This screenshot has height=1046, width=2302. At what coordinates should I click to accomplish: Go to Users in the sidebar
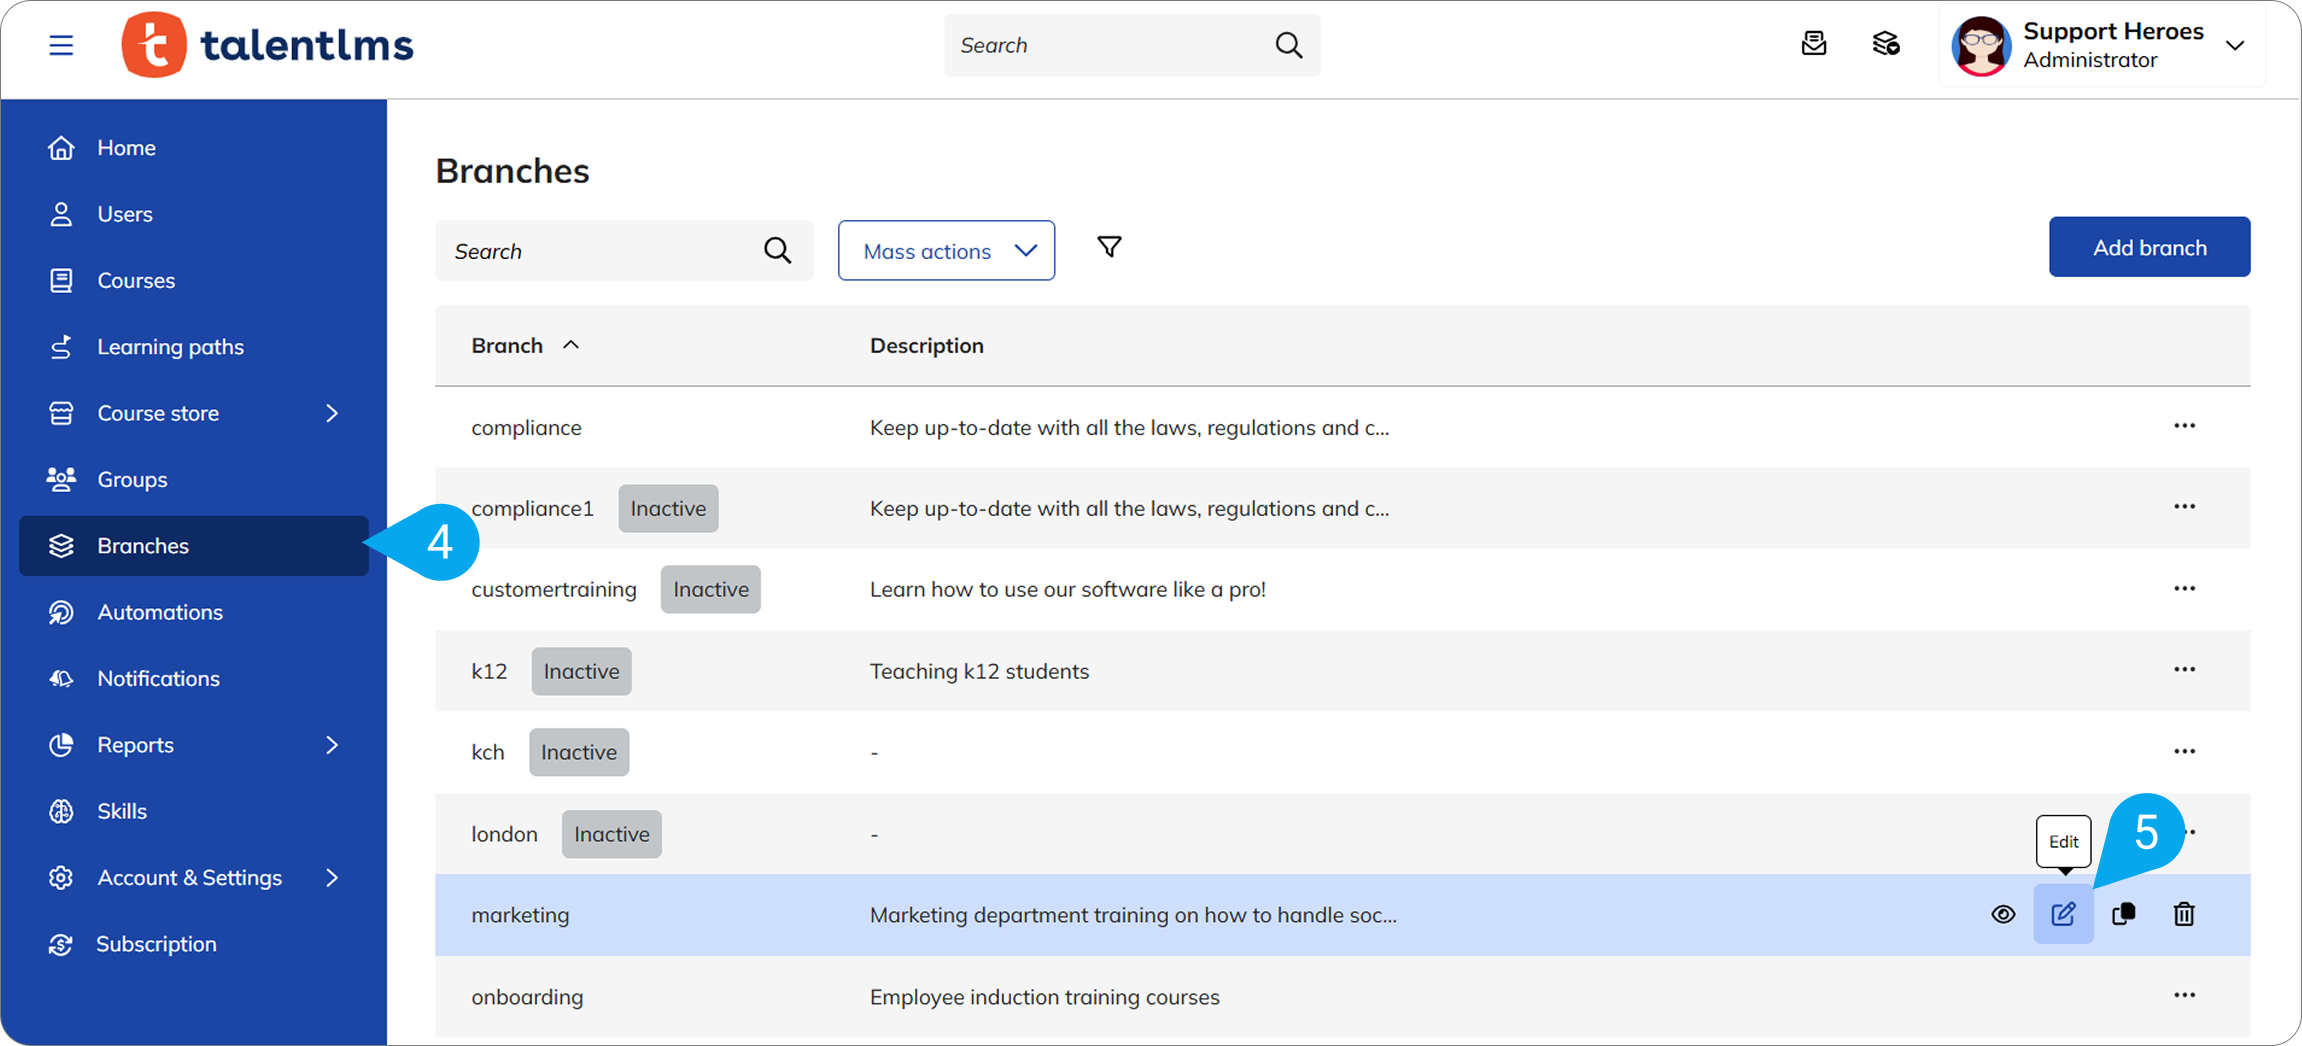[x=125, y=214]
